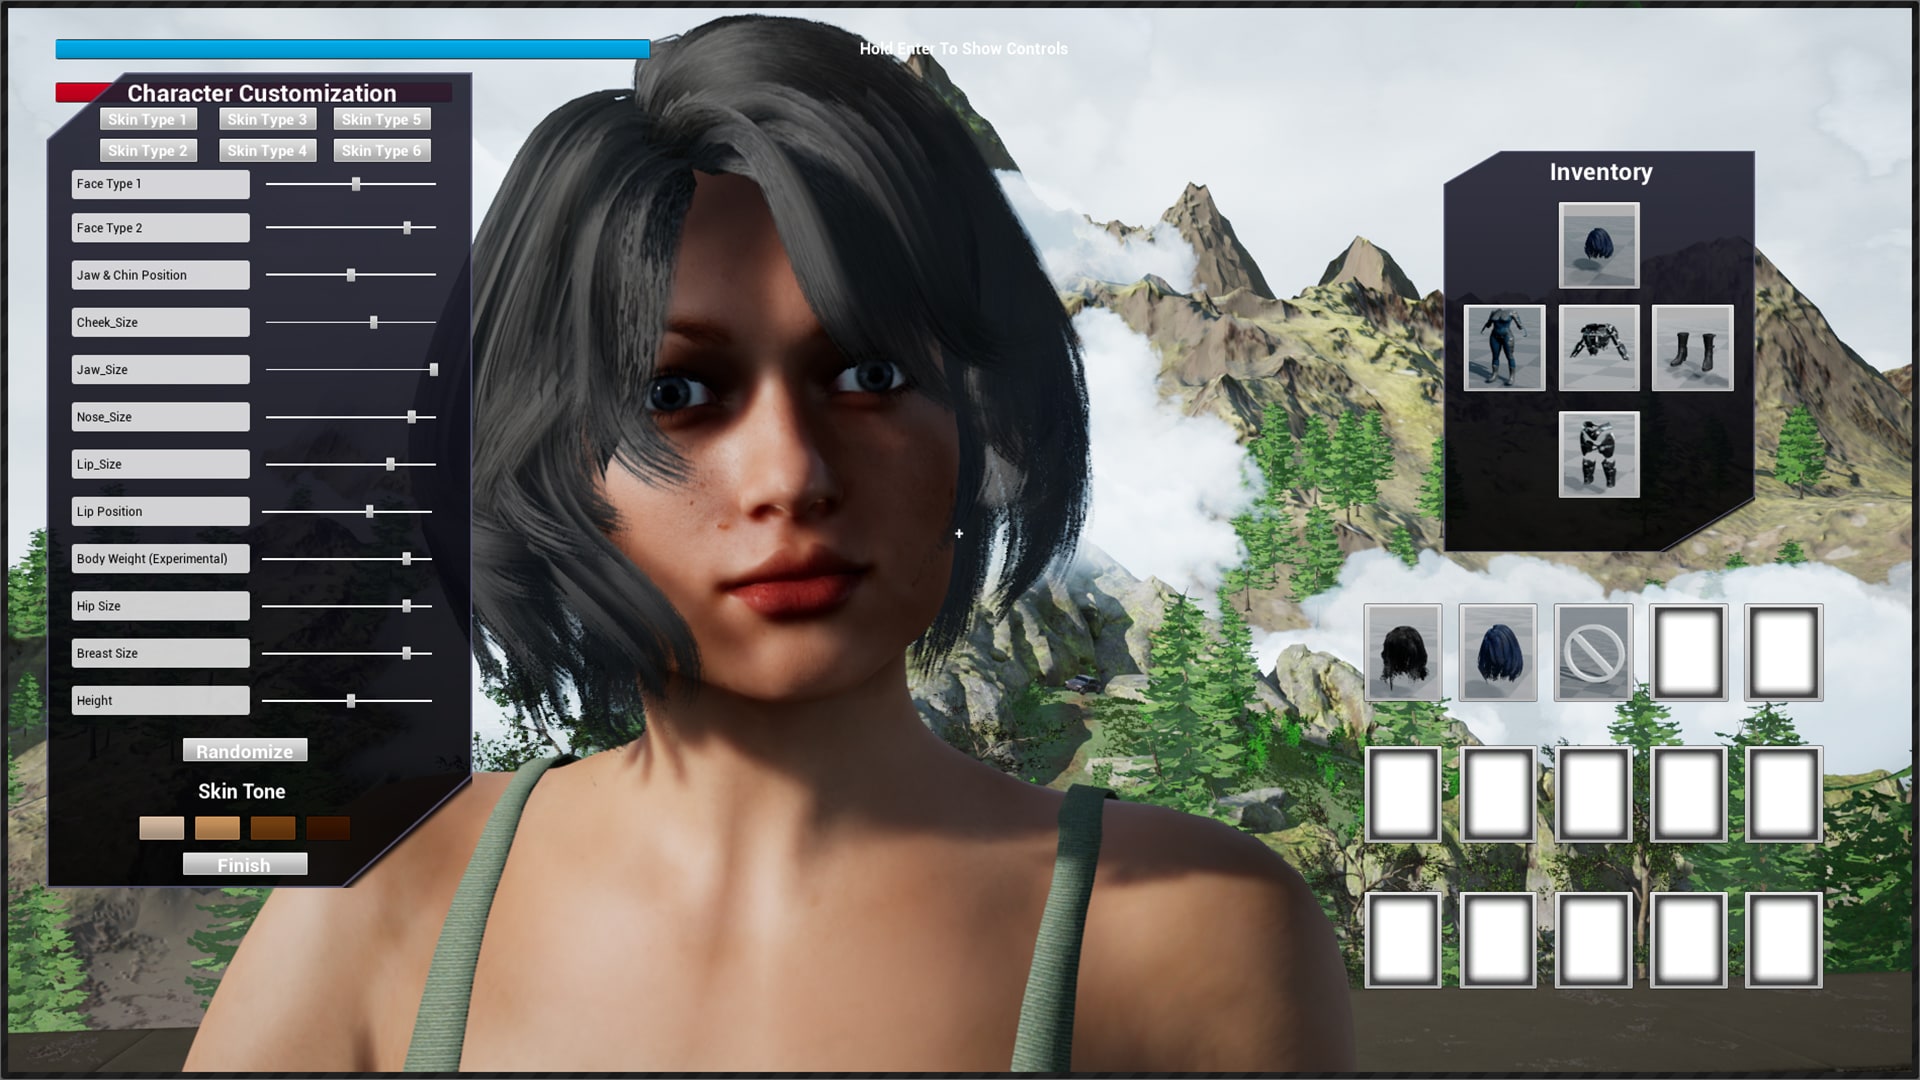Click the Body Weight slider handle

coord(407,559)
